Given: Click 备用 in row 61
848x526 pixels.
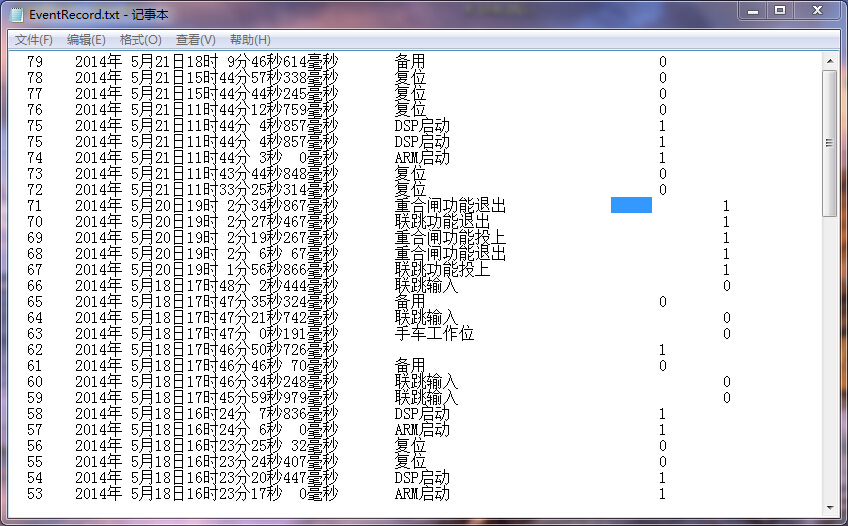Looking at the screenshot, I should [x=410, y=365].
